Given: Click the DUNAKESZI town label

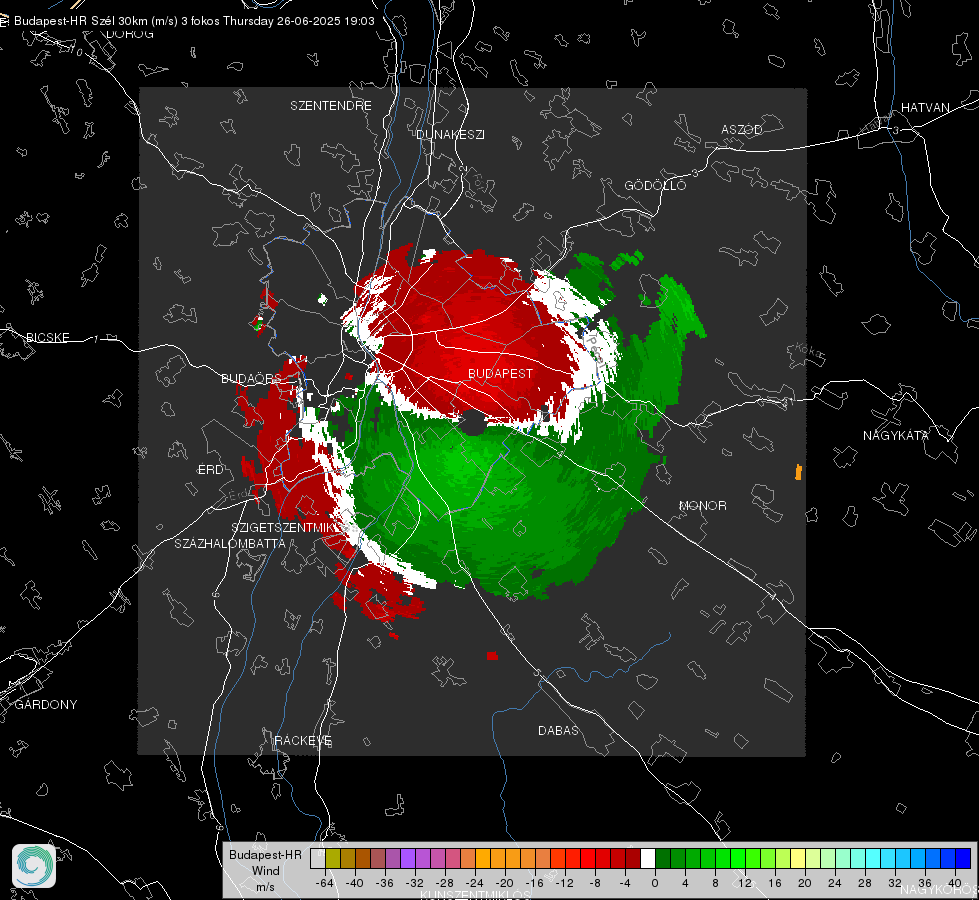Looking at the screenshot, I should coord(450,134).
